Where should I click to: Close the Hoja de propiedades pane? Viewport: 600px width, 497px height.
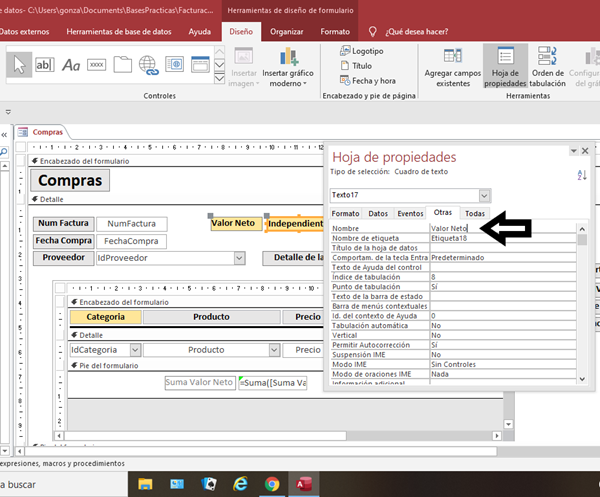[x=586, y=150]
